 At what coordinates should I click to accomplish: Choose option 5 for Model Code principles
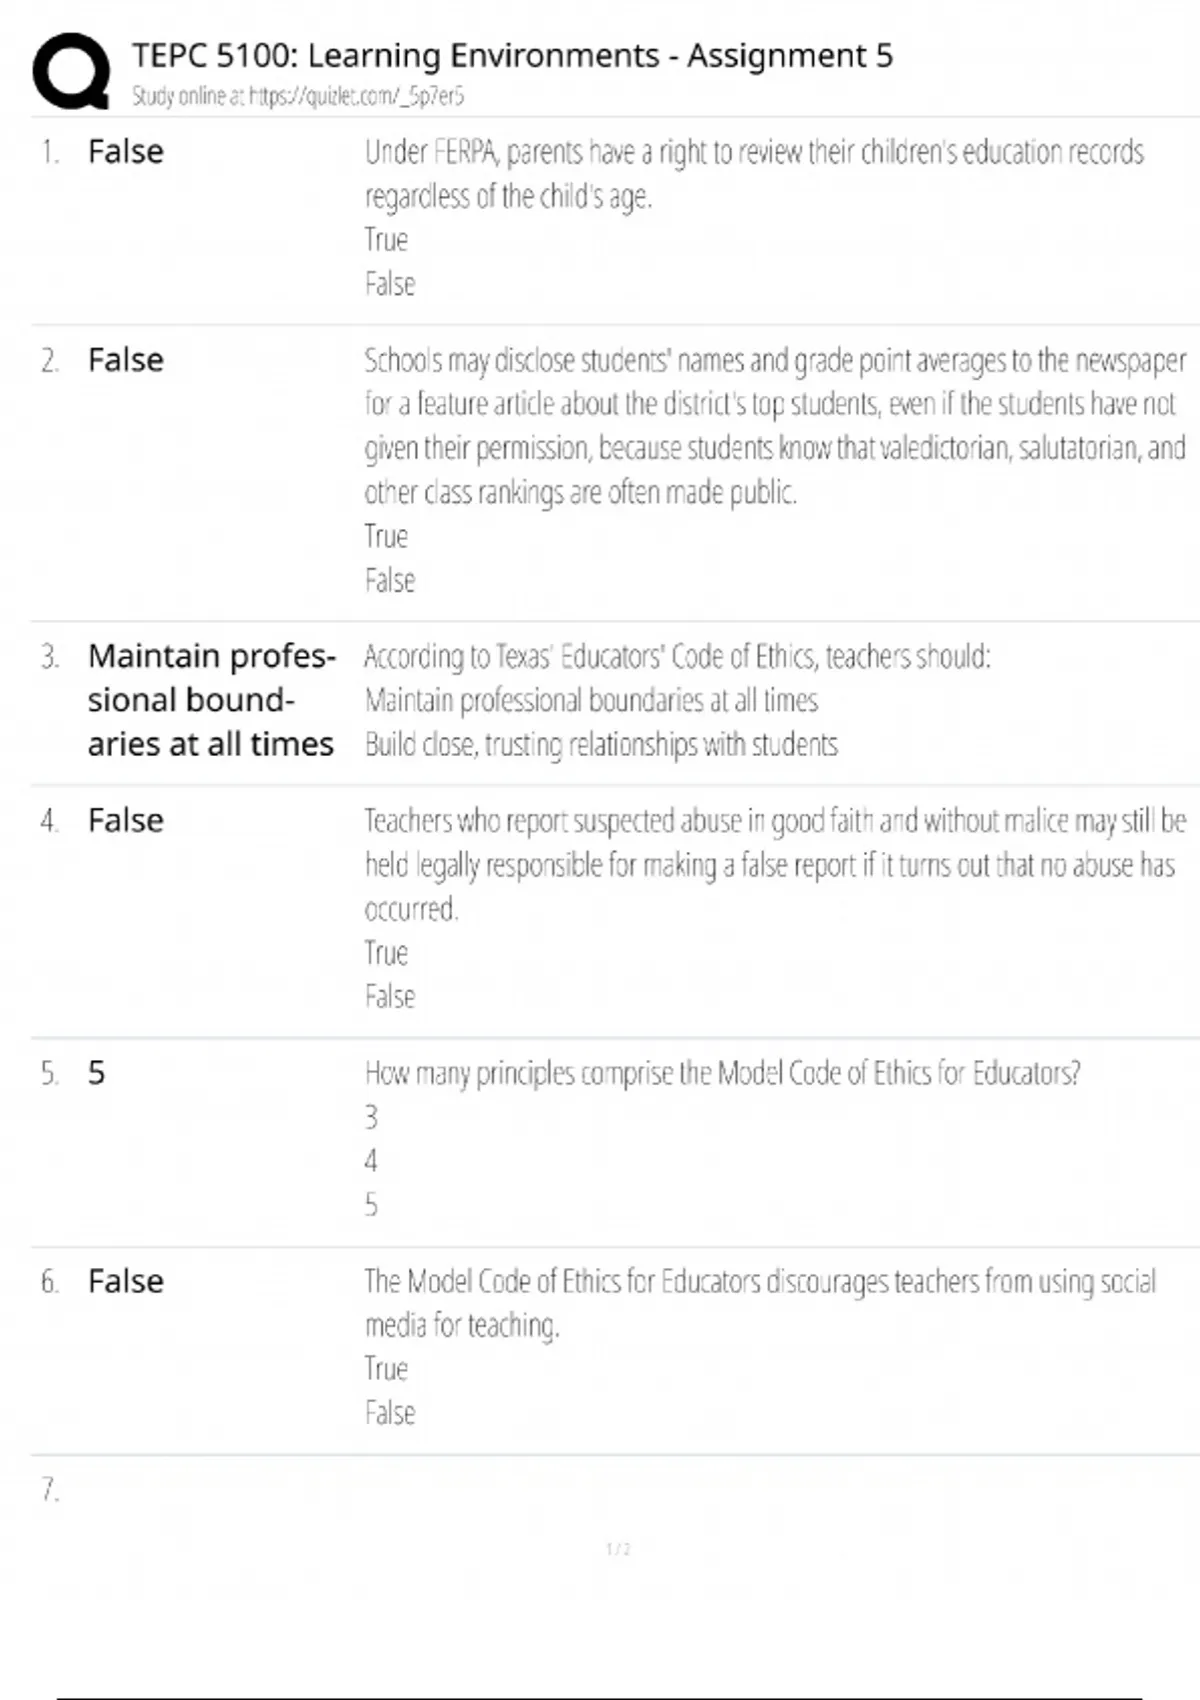371,1204
